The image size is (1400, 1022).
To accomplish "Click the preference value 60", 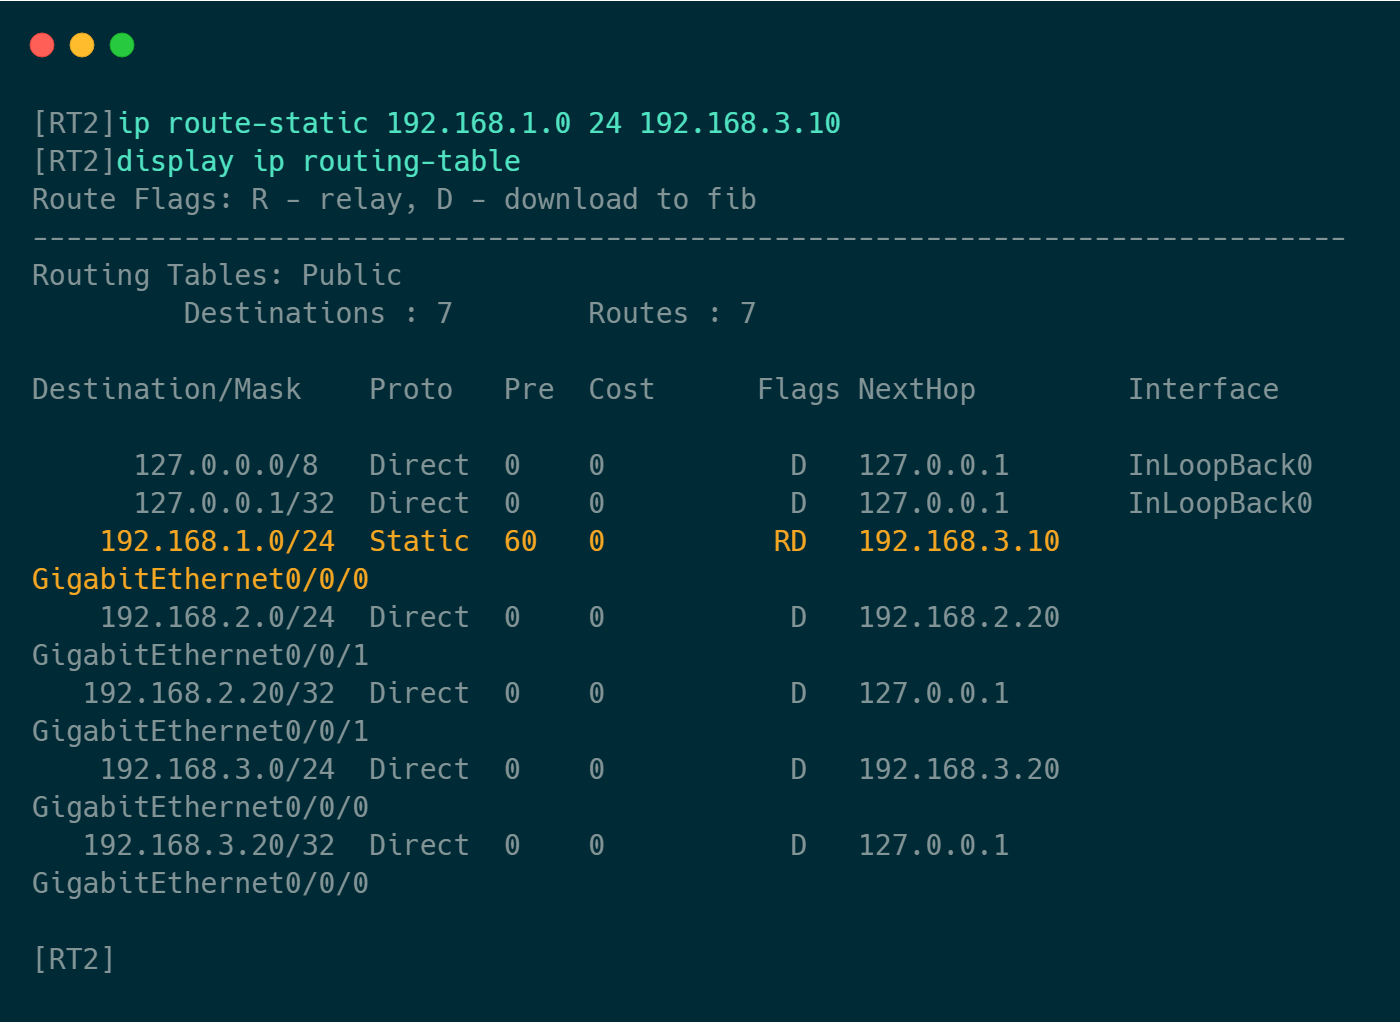I will coord(520,541).
